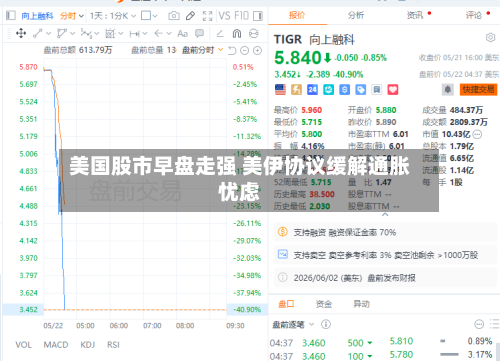Toggle the drawing pencil tool
Viewport: 500px width, 361px height.
190,16
